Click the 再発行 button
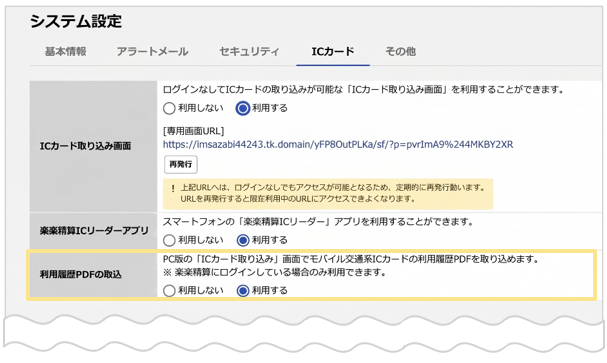 tap(181, 164)
